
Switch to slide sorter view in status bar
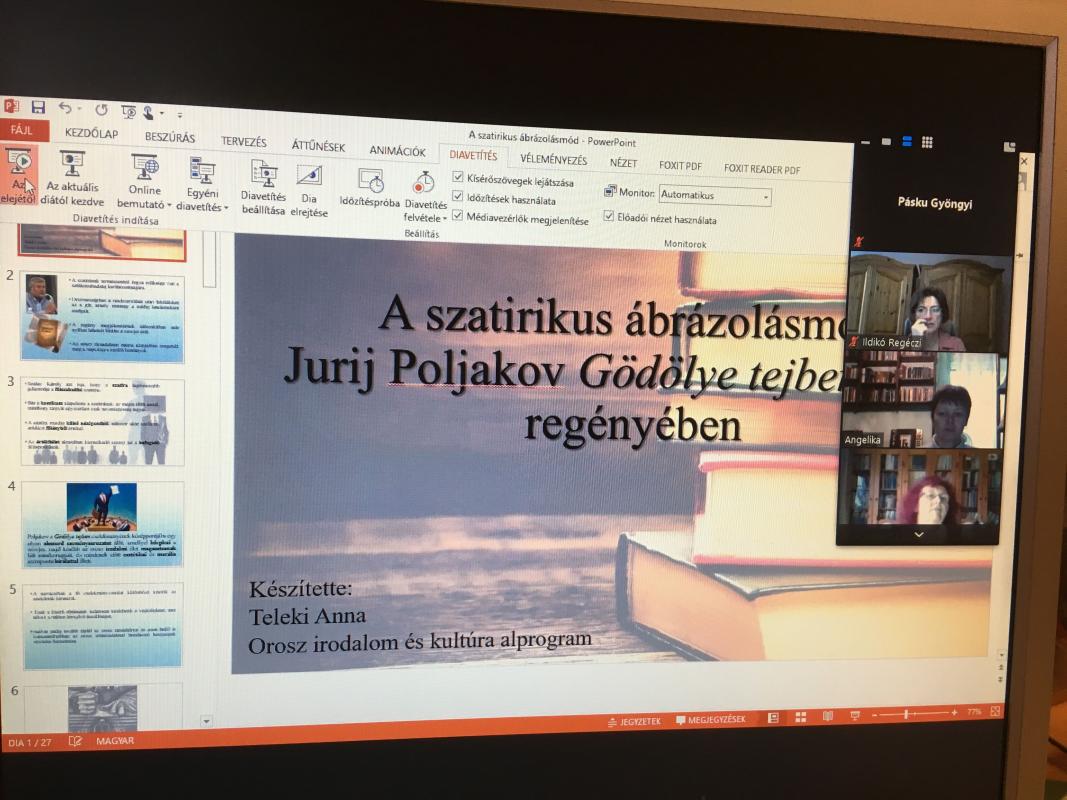(800, 717)
